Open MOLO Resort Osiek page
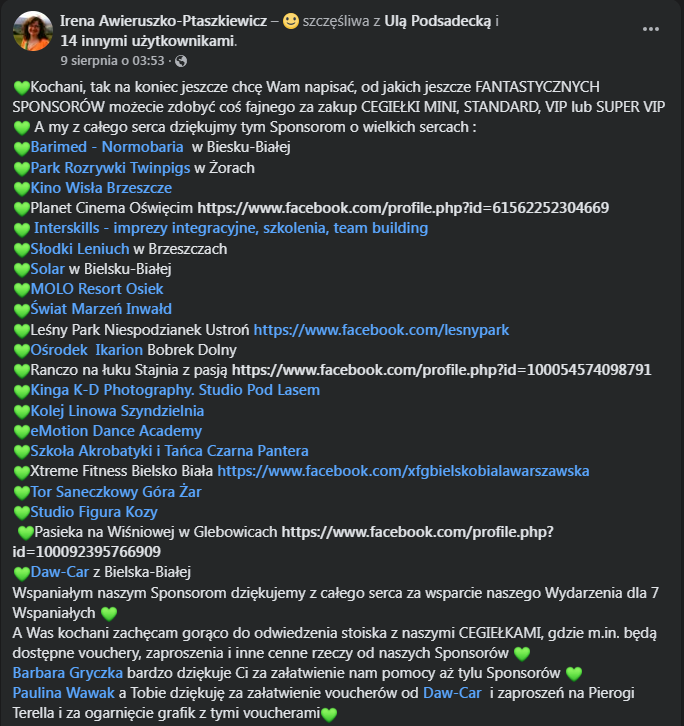Screen dimensions: 684x726 (97, 289)
